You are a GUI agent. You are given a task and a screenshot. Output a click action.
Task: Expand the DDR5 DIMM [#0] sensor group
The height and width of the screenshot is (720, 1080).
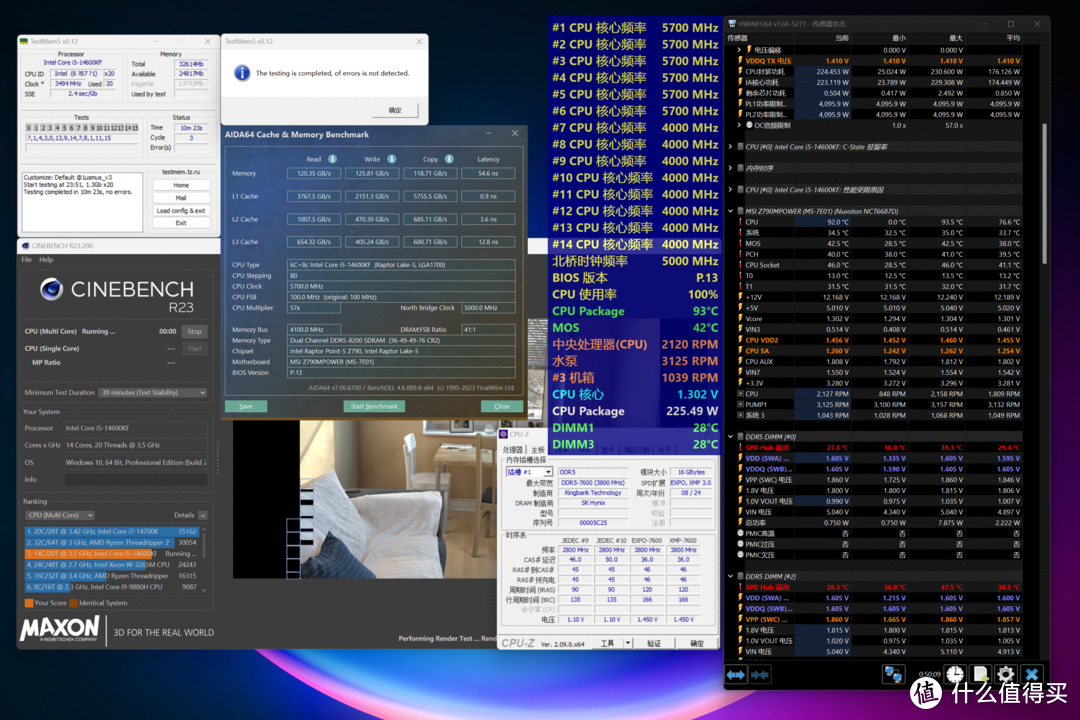click(x=731, y=437)
